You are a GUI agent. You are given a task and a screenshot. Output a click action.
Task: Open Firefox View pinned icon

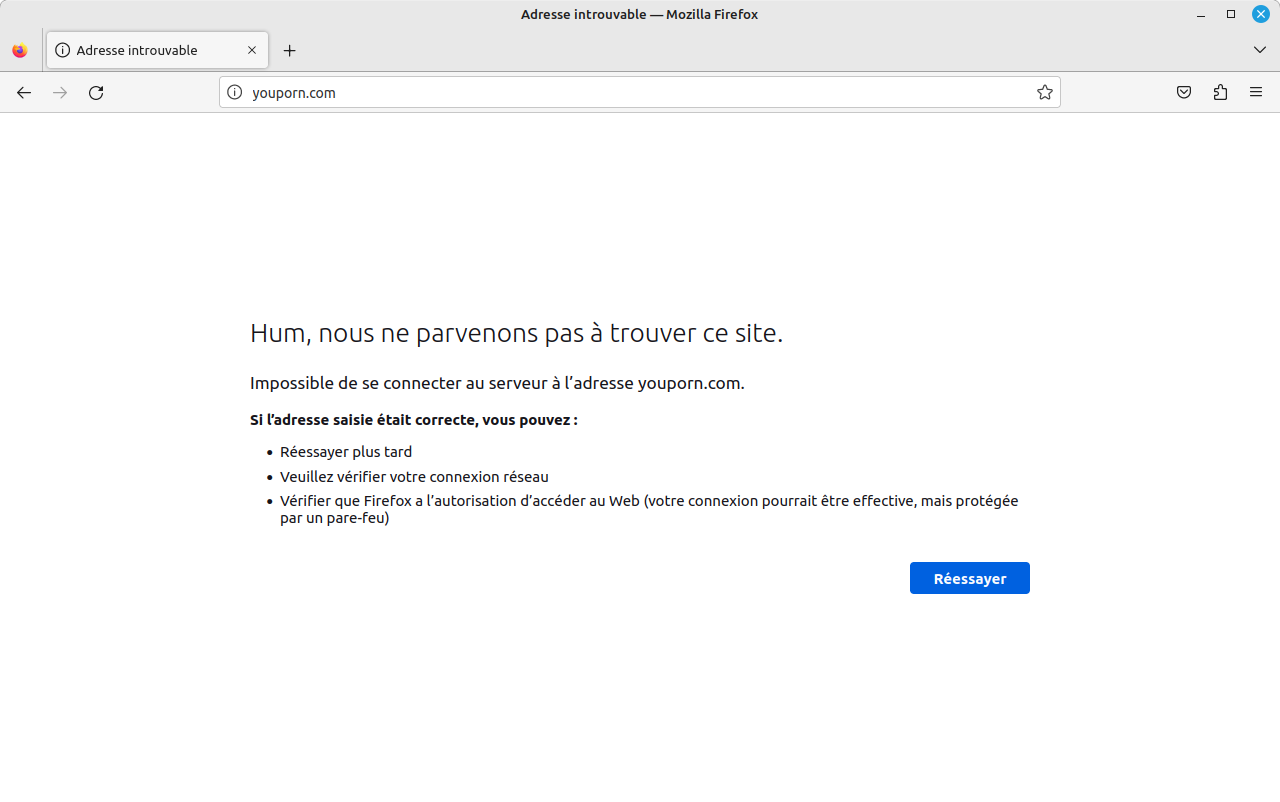pyautogui.click(x=20, y=50)
